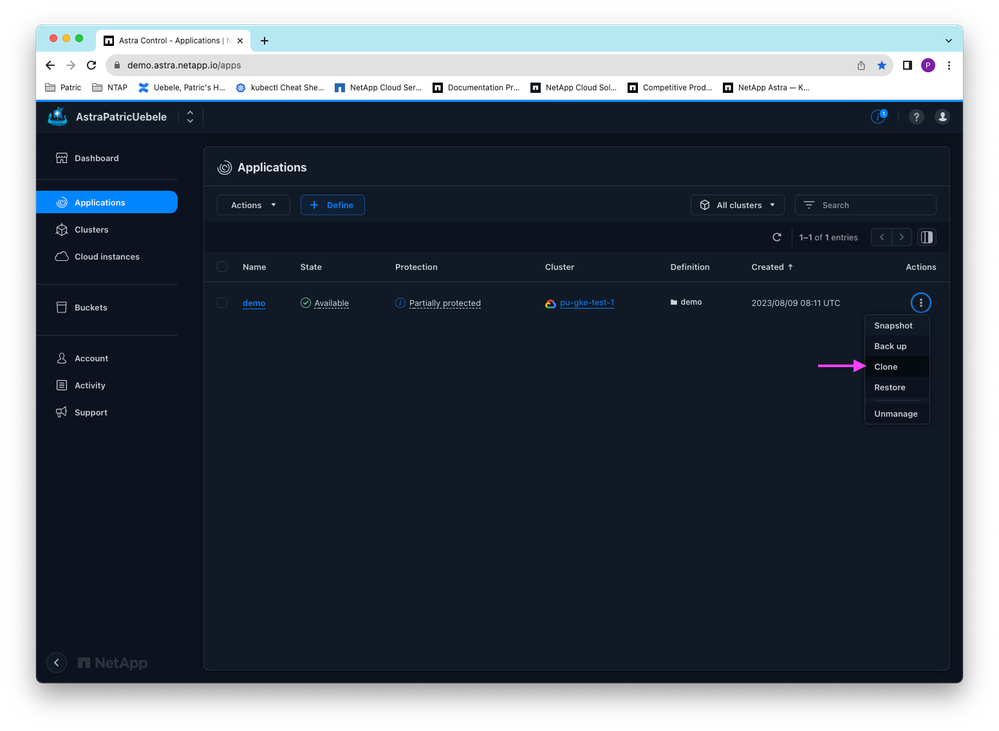Open Account in the sidebar

[107, 358]
